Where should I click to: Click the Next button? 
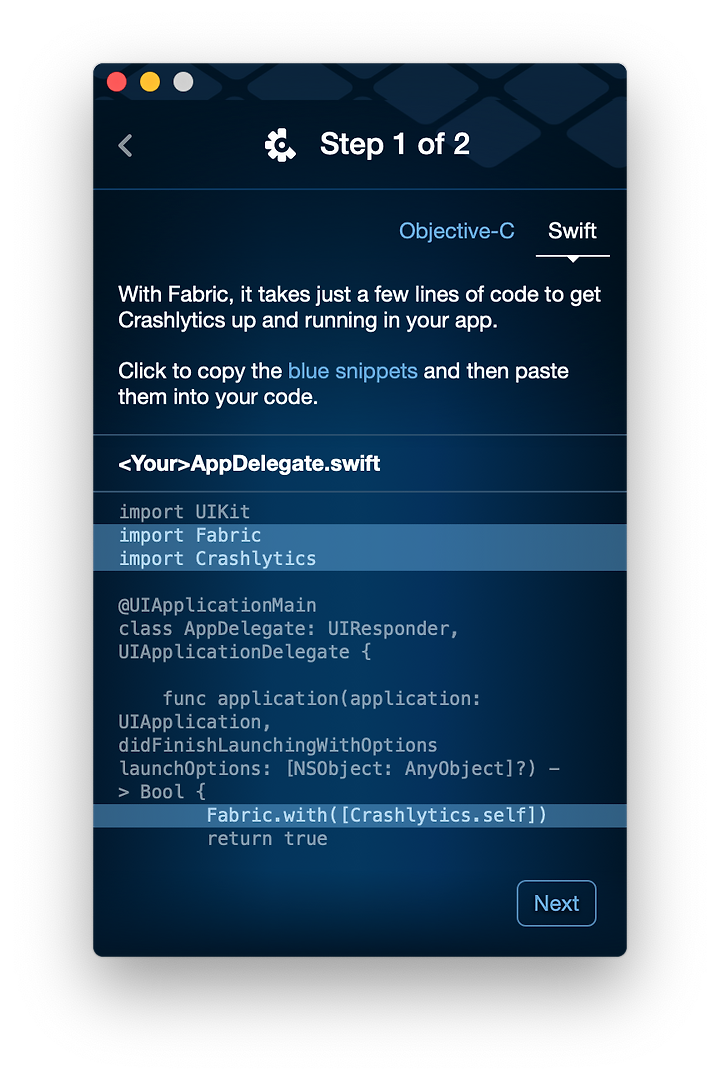[x=557, y=903]
